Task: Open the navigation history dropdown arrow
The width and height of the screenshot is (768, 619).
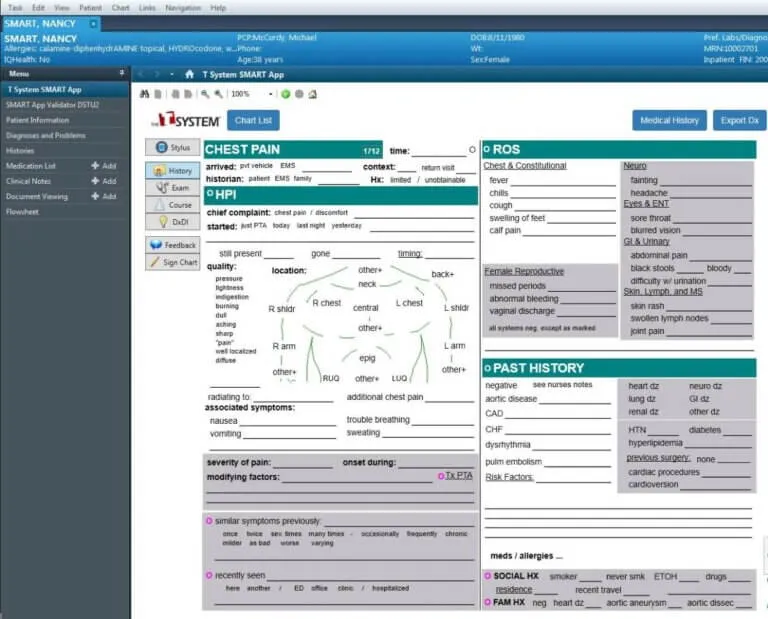Action: (172, 74)
